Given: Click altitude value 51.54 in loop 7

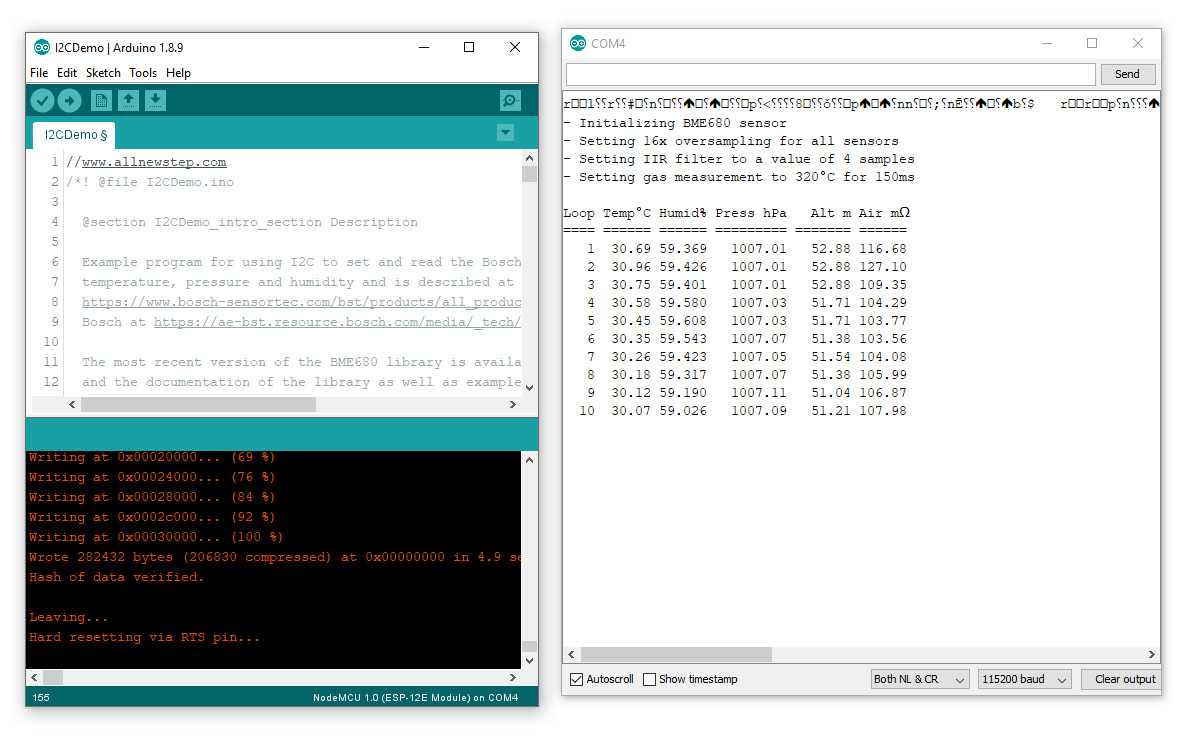Looking at the screenshot, I should [831, 356].
